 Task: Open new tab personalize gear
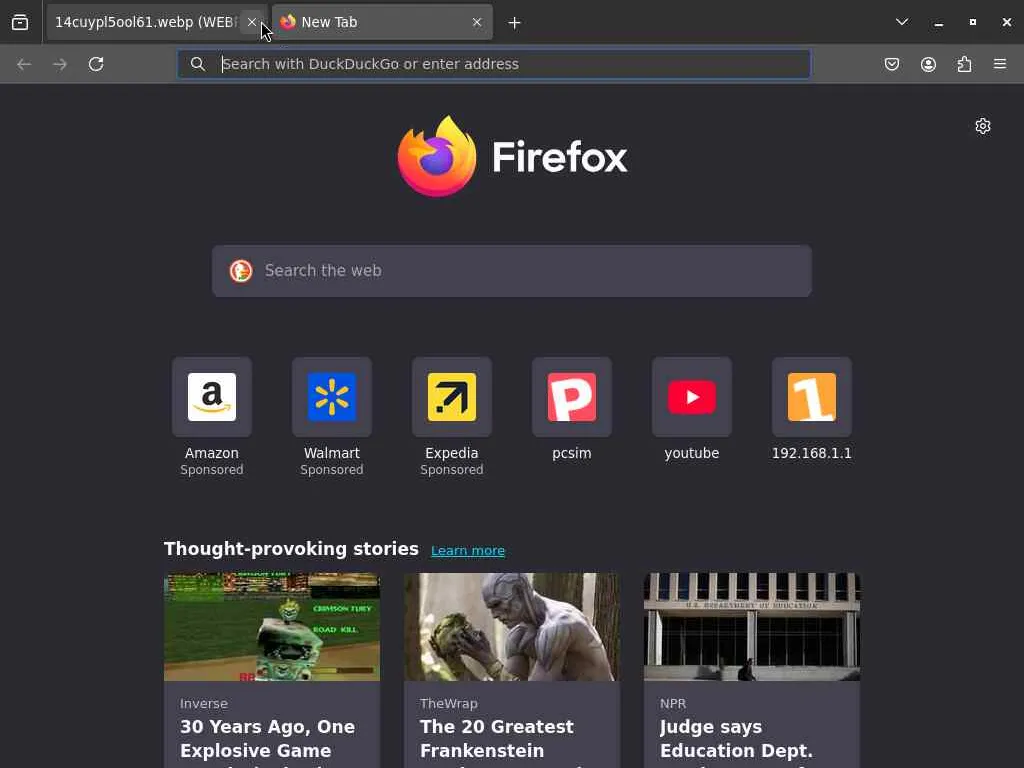[983, 126]
